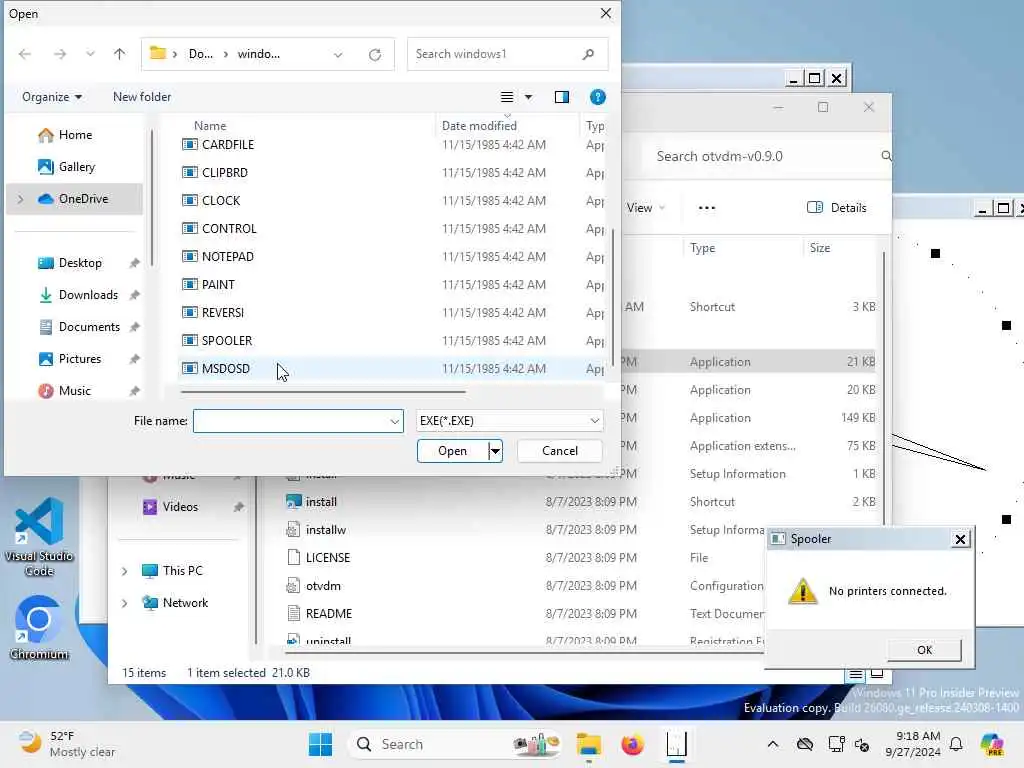This screenshot has height=768, width=1024.
Task: Sort by the Name column header
Action: coord(210,125)
